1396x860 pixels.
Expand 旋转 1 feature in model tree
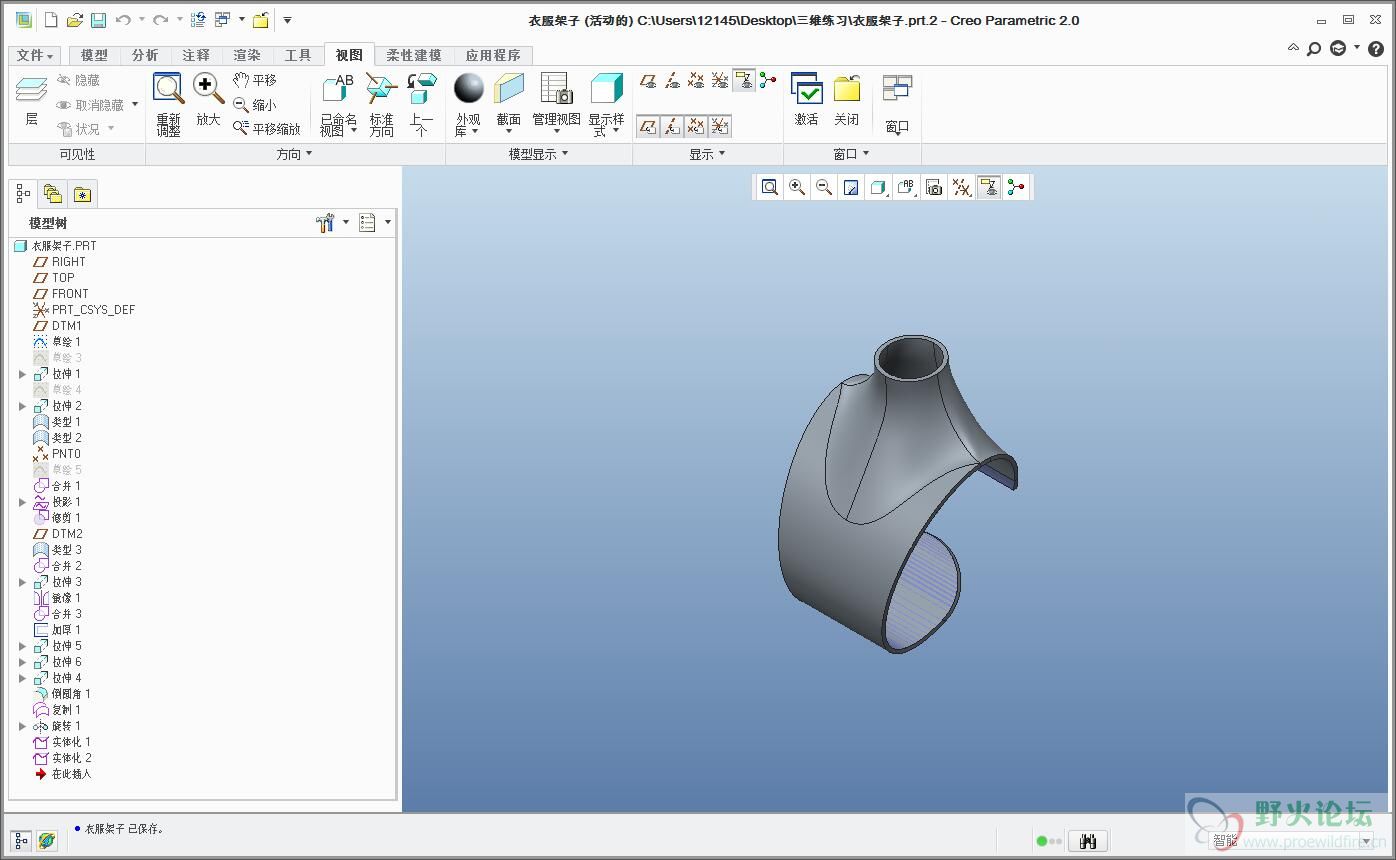coord(22,726)
